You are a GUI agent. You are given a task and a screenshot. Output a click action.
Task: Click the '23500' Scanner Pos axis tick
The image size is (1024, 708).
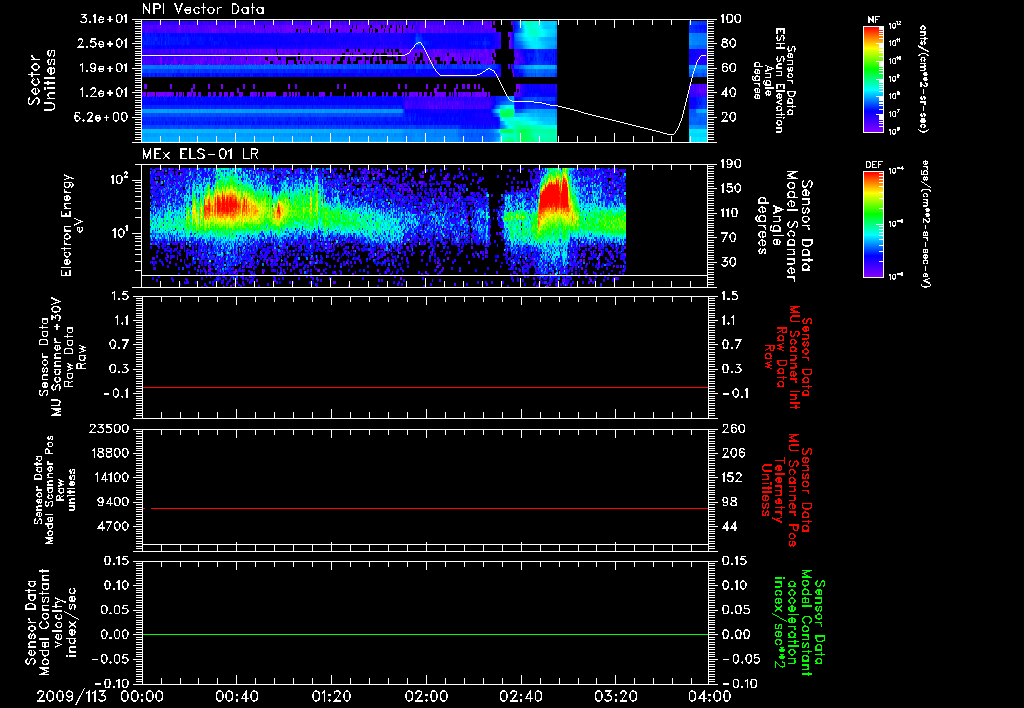(x=109, y=429)
